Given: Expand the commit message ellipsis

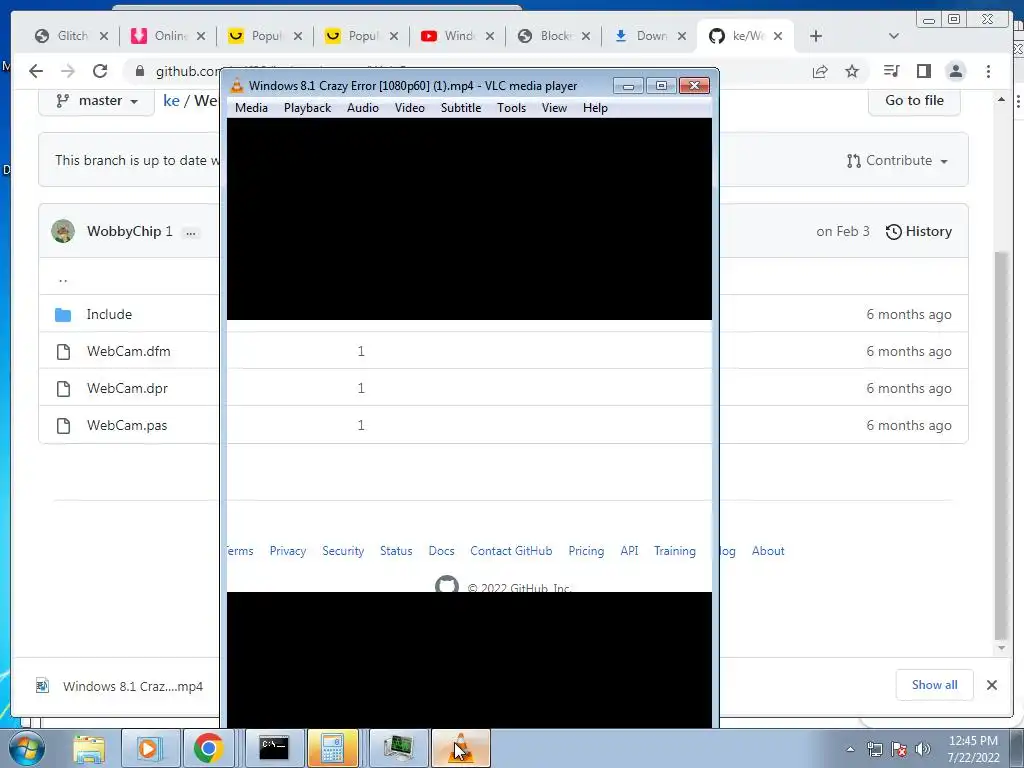Looking at the screenshot, I should pos(190,232).
